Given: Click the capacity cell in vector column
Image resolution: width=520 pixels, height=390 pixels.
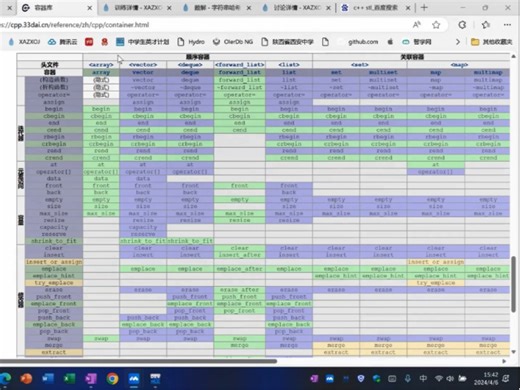Looking at the screenshot, I should [143, 227].
